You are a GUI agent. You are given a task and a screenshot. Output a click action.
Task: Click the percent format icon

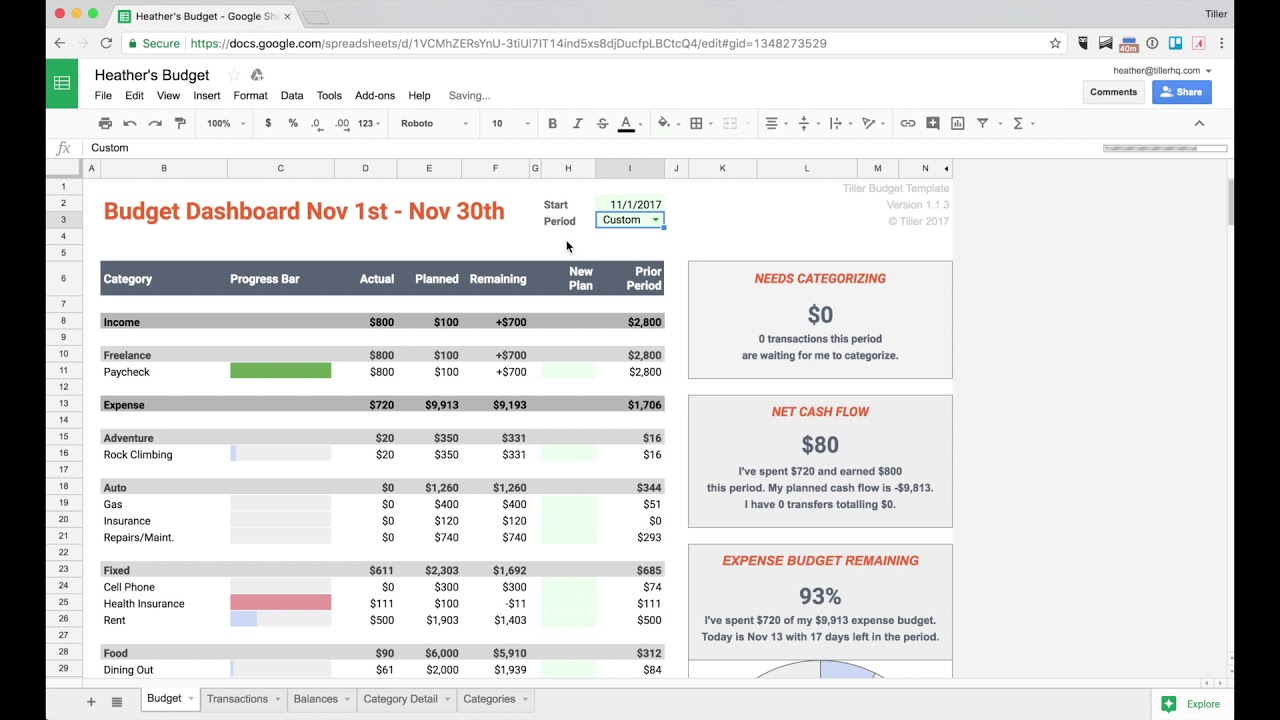[291, 123]
